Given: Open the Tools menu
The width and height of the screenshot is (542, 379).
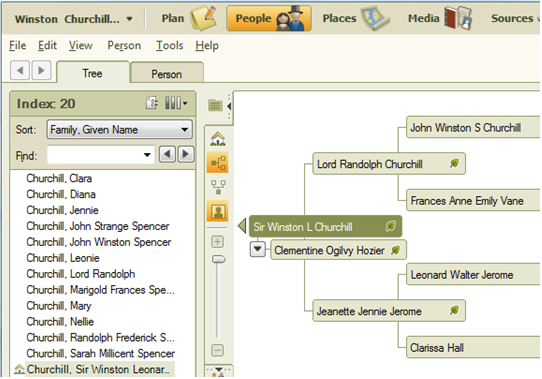Looking at the screenshot, I should tap(169, 45).
